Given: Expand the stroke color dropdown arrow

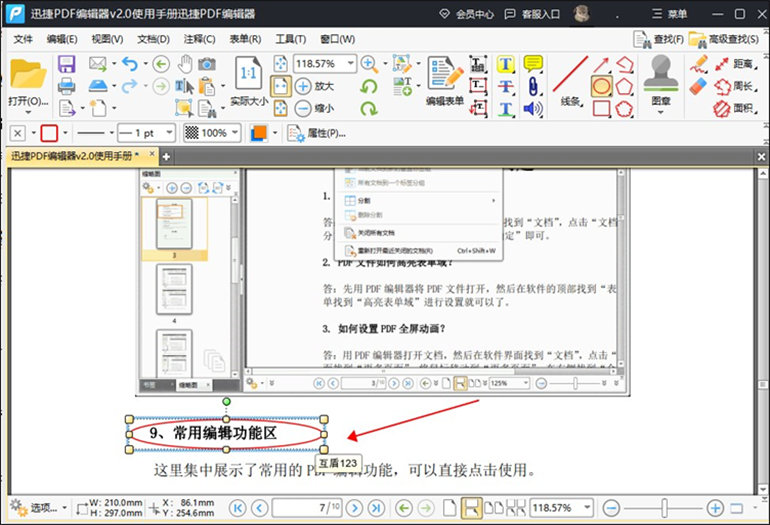Looking at the screenshot, I should 65,133.
